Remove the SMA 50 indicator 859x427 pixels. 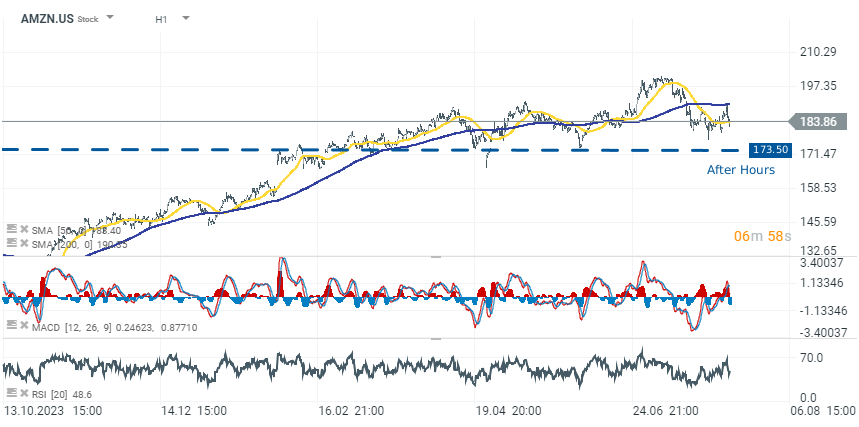point(24,229)
